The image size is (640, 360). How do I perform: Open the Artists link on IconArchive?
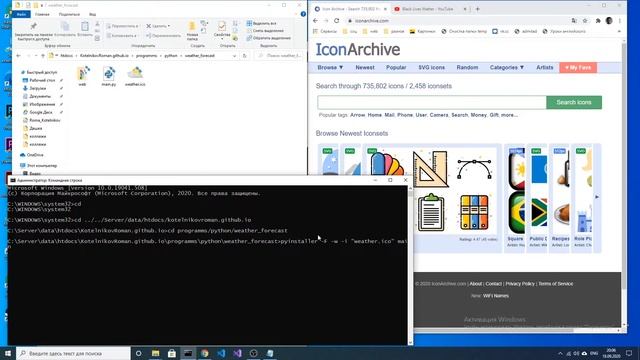point(544,67)
